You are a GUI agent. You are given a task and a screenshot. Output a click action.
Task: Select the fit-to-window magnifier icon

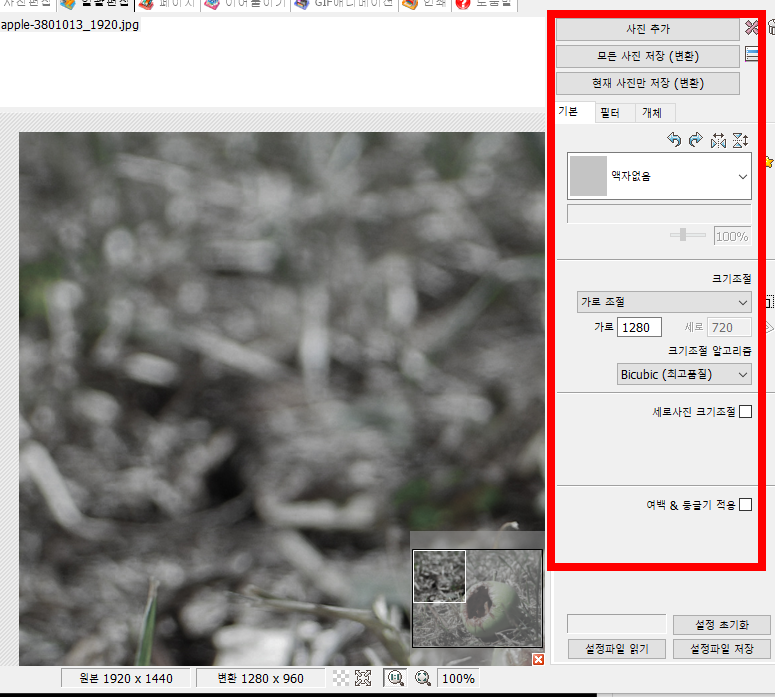pyautogui.click(x=423, y=678)
